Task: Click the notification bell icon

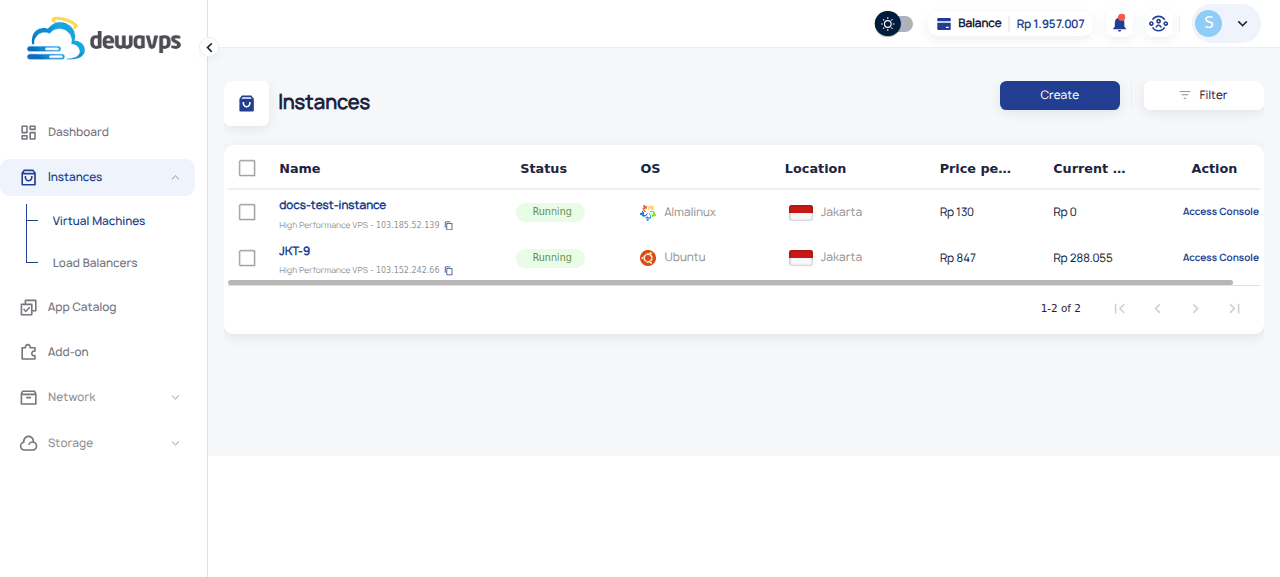Action: 1119,24
